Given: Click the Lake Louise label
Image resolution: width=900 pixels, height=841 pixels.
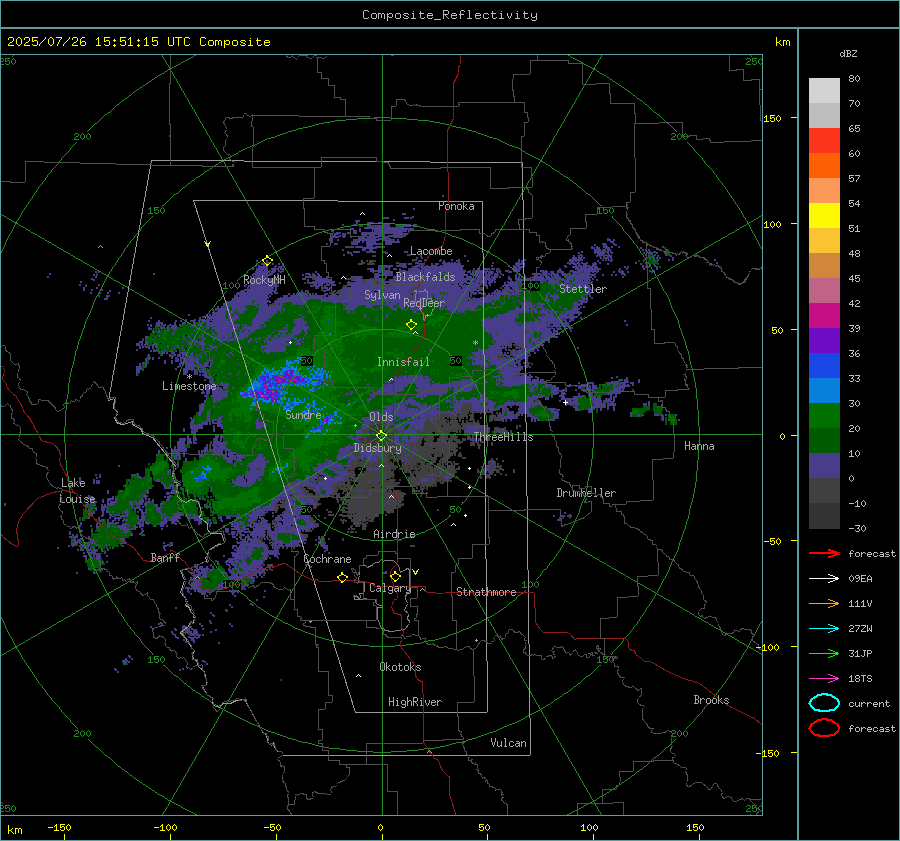Looking at the screenshot, I should [x=77, y=491].
